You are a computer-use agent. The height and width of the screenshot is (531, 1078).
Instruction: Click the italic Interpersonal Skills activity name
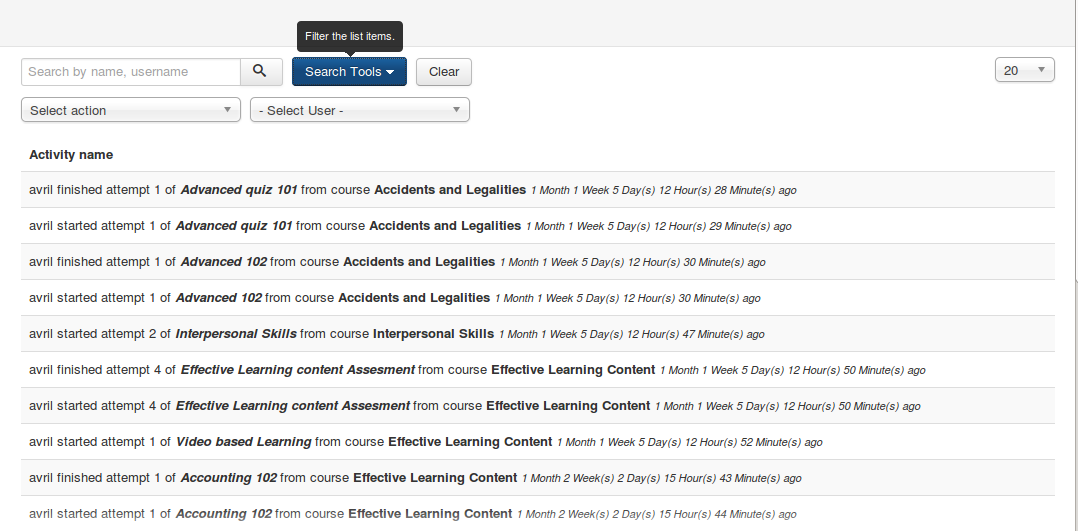[x=236, y=334]
